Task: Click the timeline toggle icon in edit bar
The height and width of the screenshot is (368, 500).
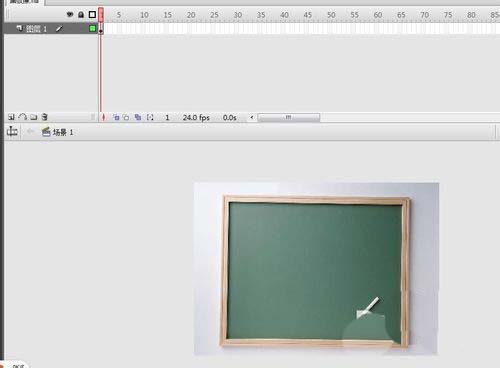Action: (x=12, y=131)
